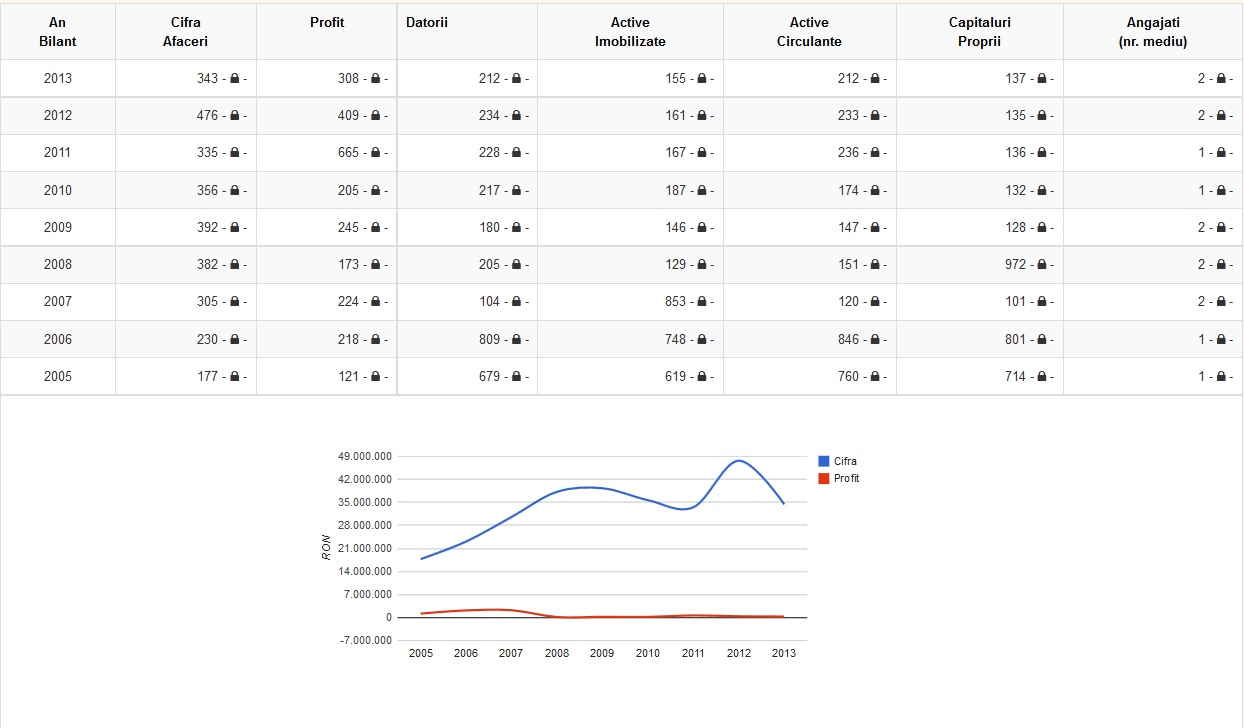Click the blue Cifra legend swatch
The height and width of the screenshot is (728, 1244).
click(824, 461)
